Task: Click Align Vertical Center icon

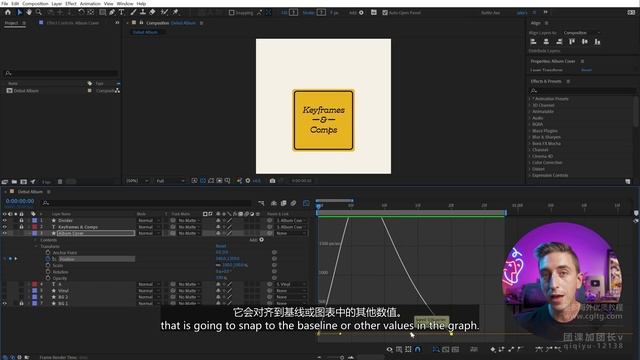Action: pos(584,42)
